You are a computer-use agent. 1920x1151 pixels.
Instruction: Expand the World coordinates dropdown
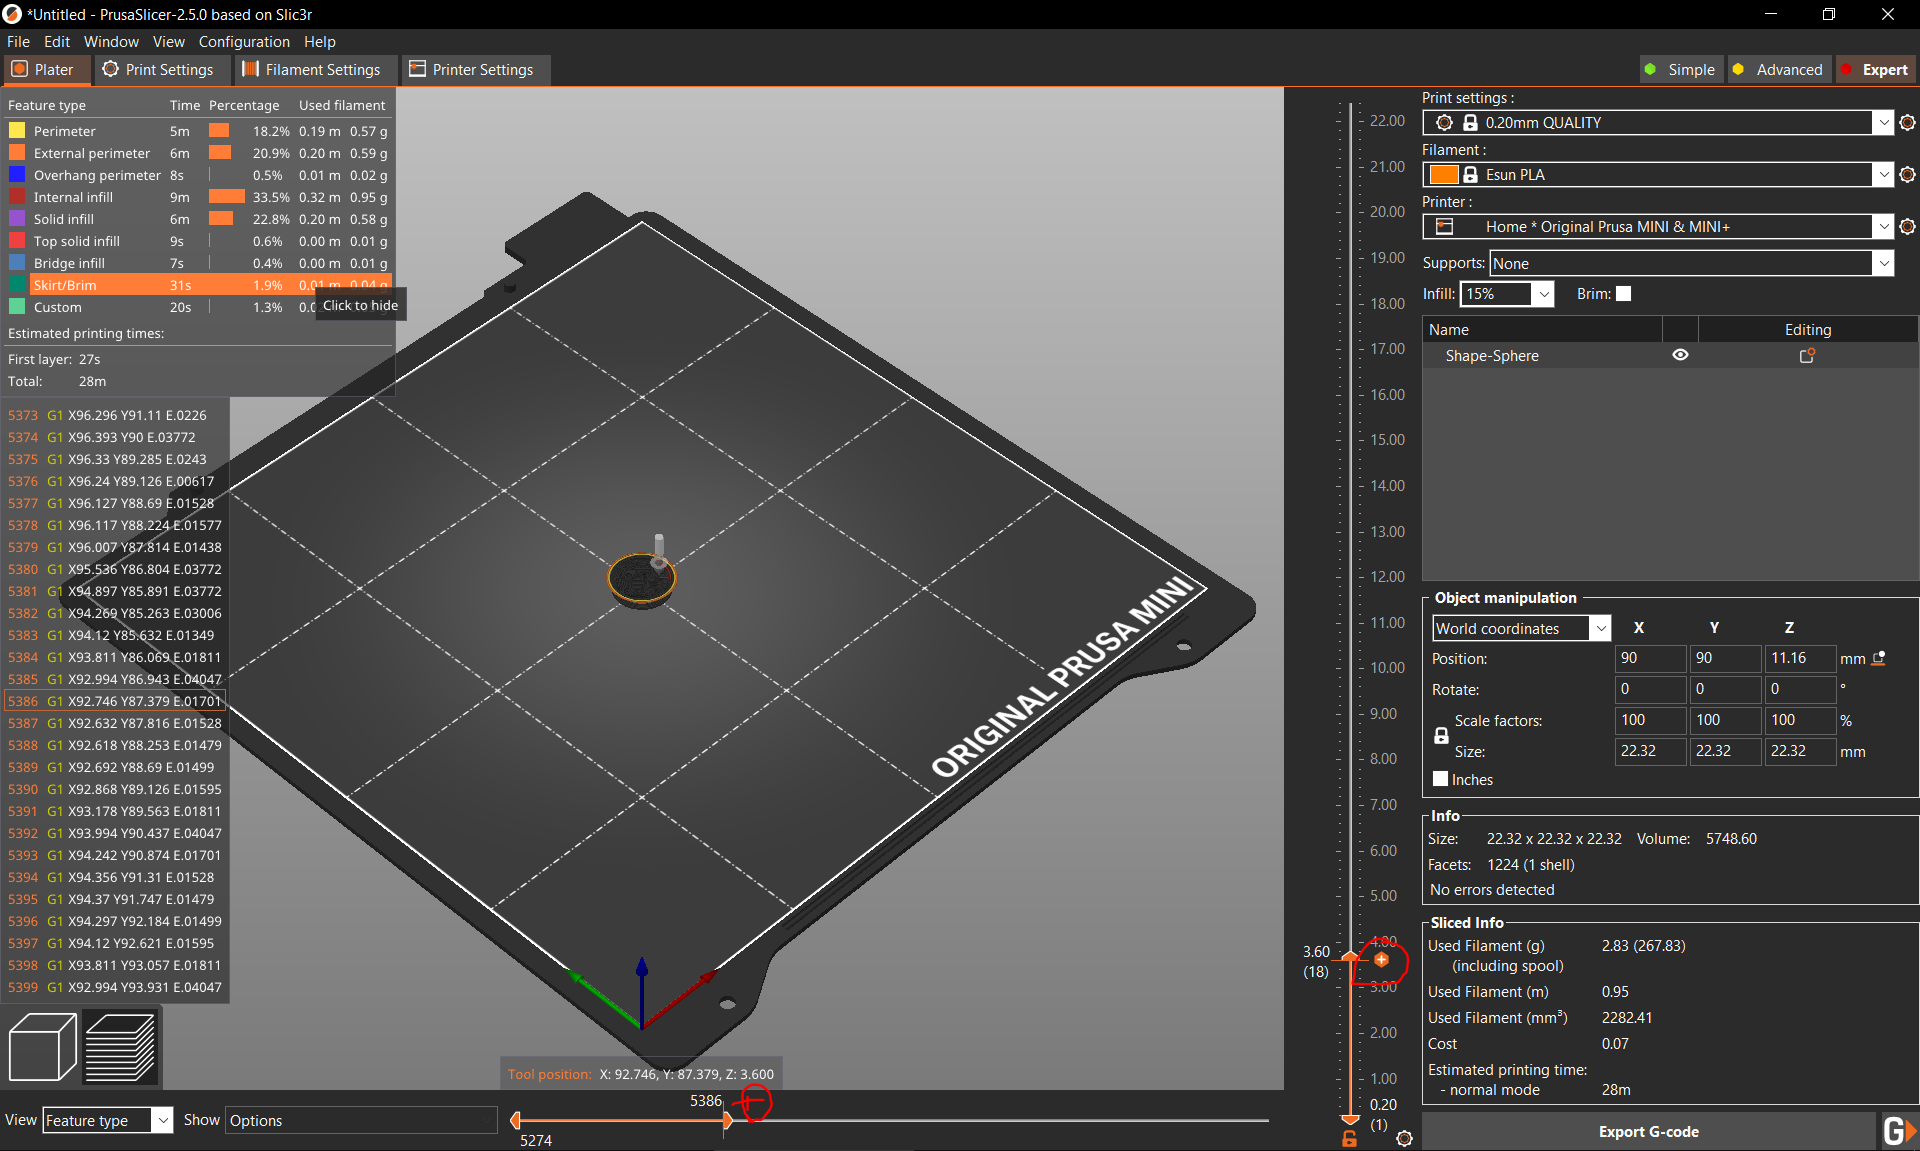coord(1600,628)
